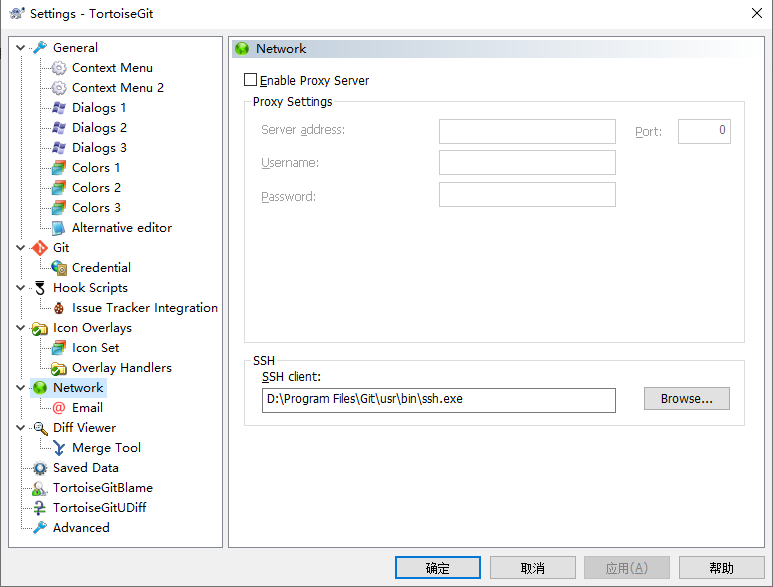Click the Icon Set icon
773x587 pixels.
pos(59,347)
